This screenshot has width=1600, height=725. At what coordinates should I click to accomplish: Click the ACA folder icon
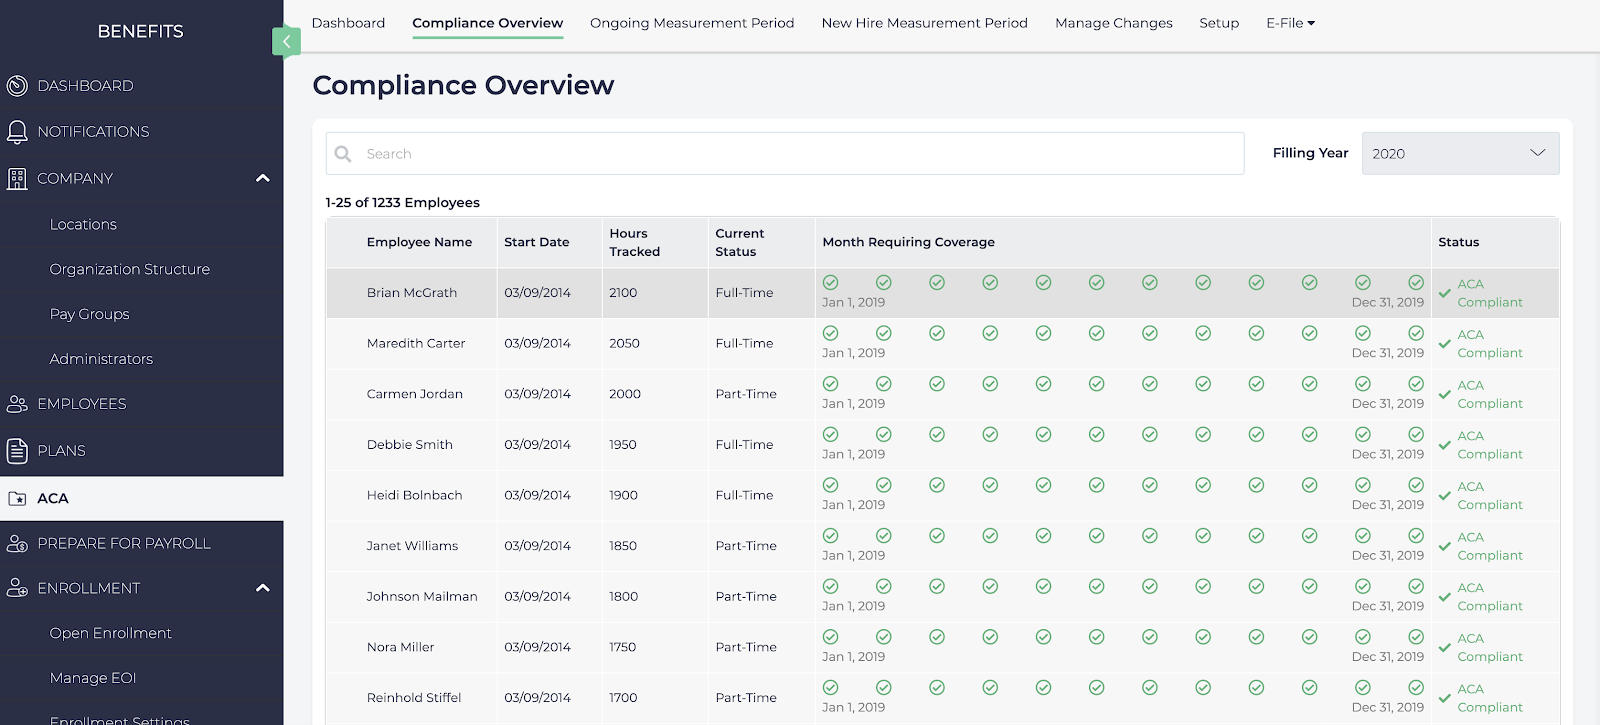(17, 498)
